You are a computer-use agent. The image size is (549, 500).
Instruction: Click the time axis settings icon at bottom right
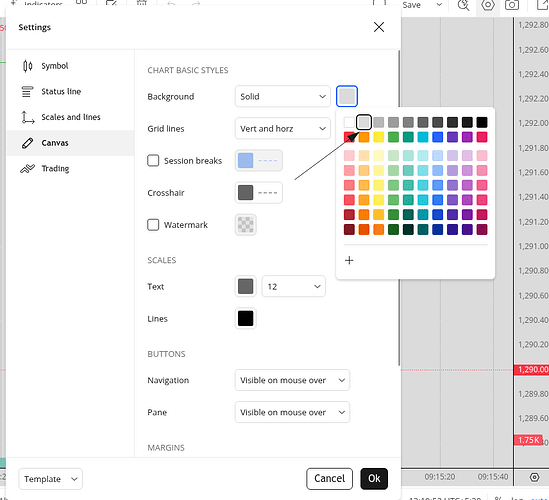coord(534,477)
